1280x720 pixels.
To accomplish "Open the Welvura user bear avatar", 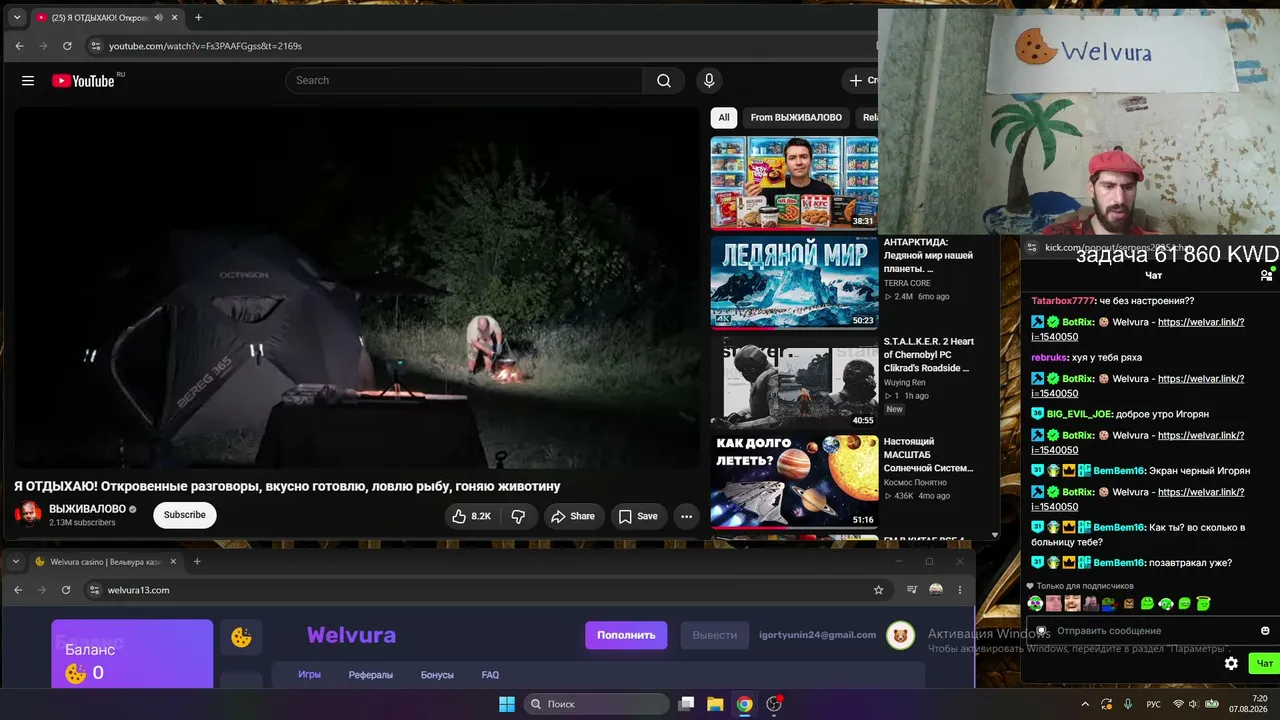I will click(901, 635).
